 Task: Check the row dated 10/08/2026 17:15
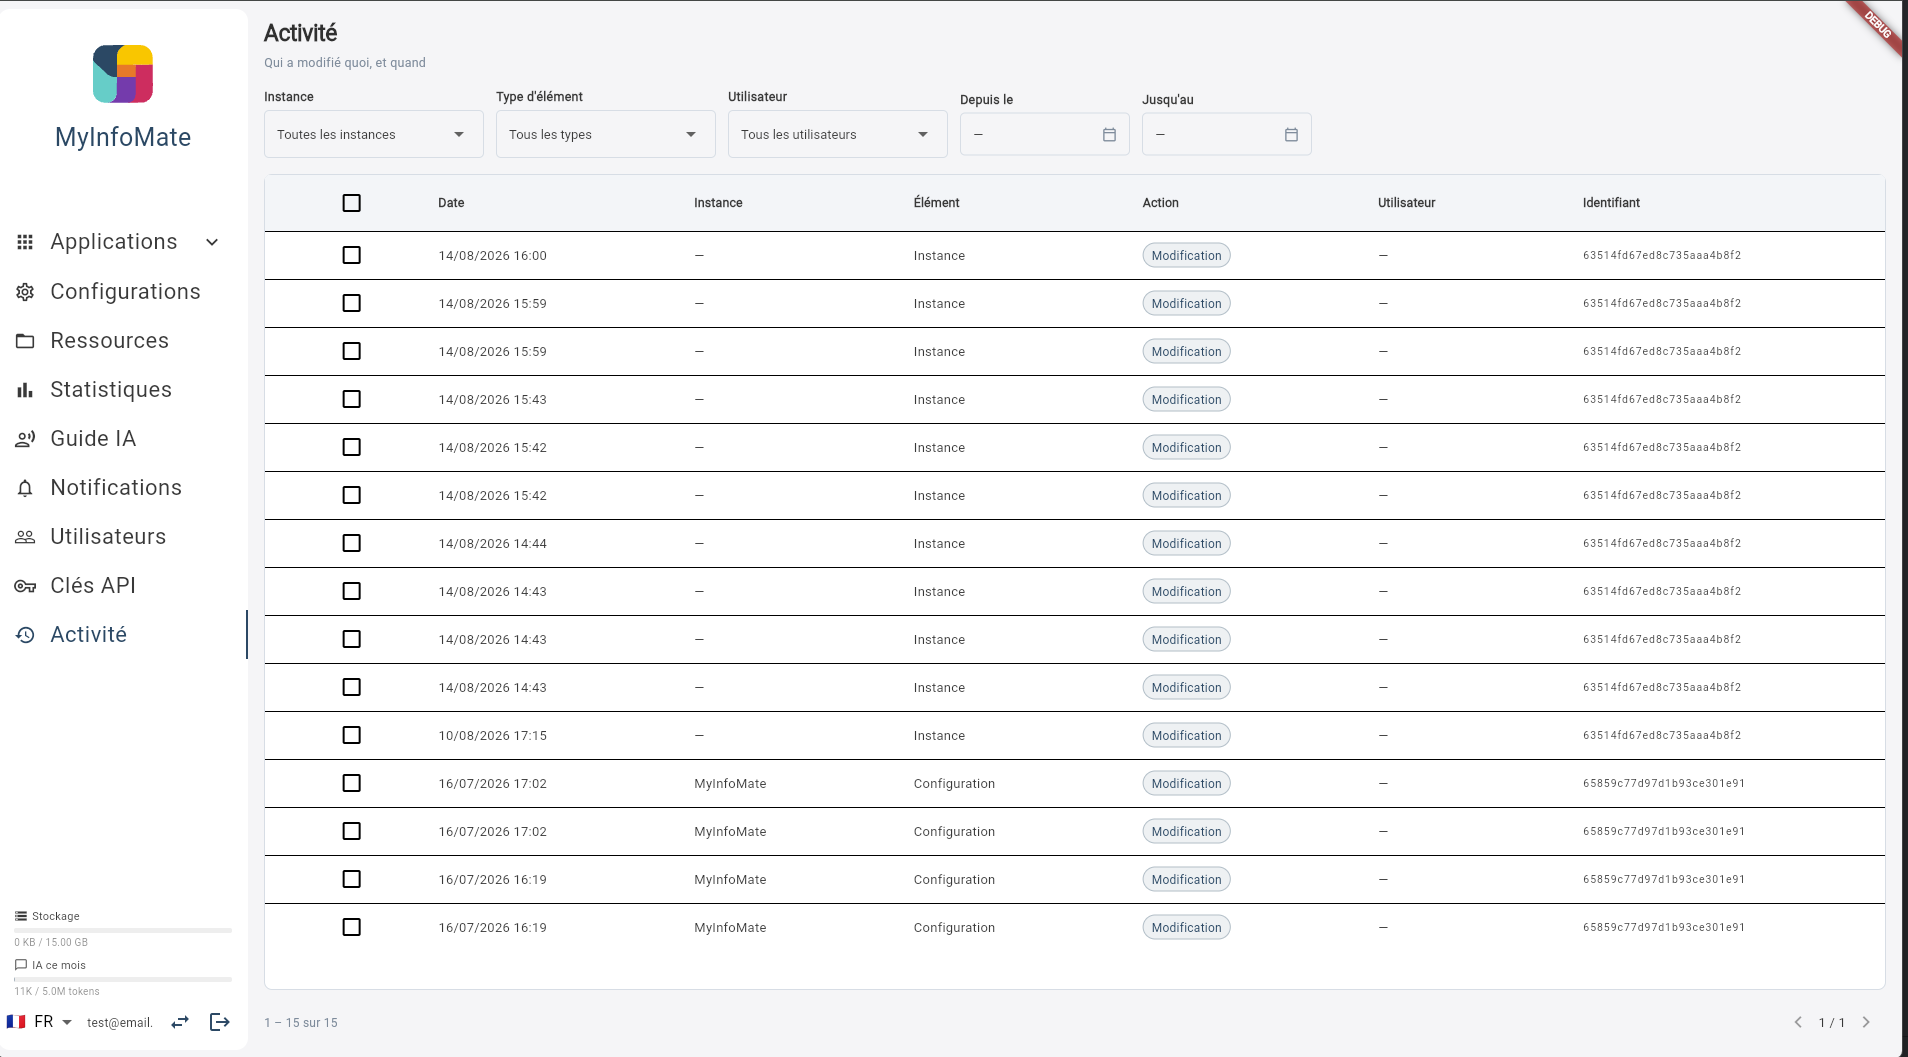pyautogui.click(x=351, y=735)
